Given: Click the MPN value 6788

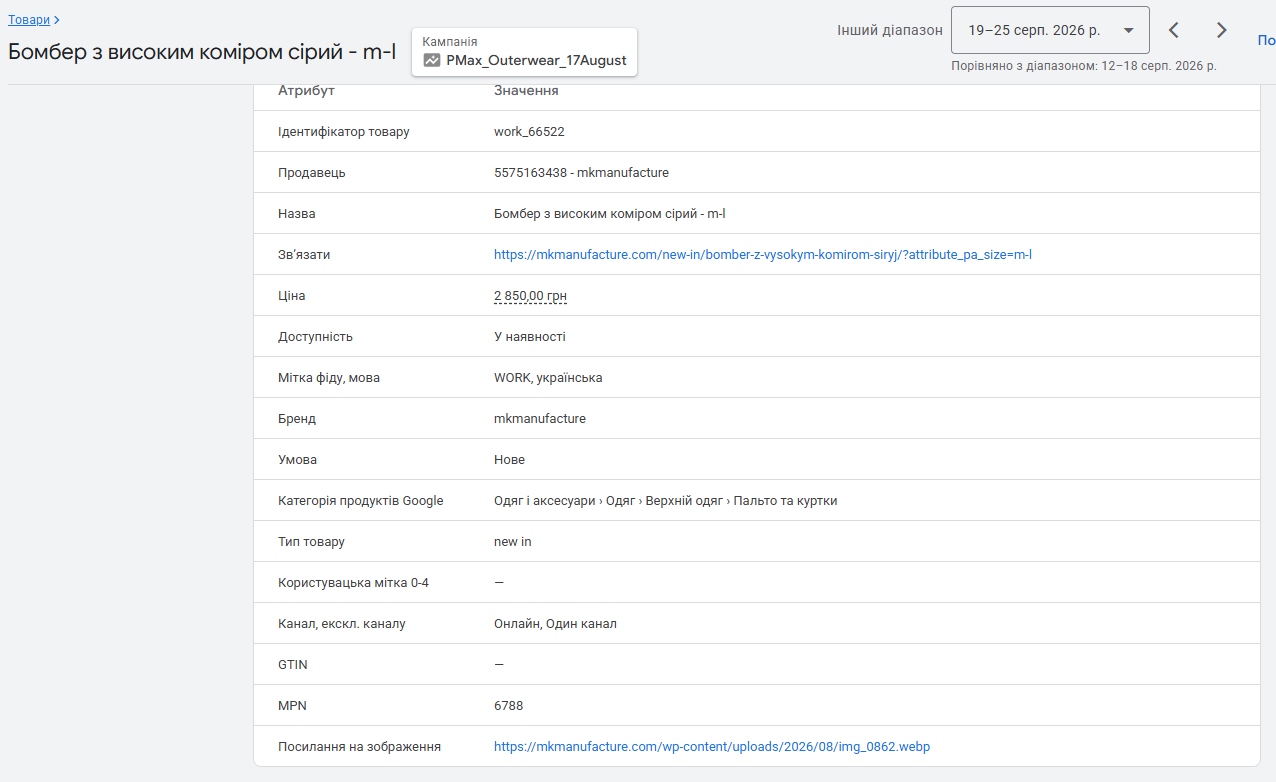Looking at the screenshot, I should click(x=508, y=706).
